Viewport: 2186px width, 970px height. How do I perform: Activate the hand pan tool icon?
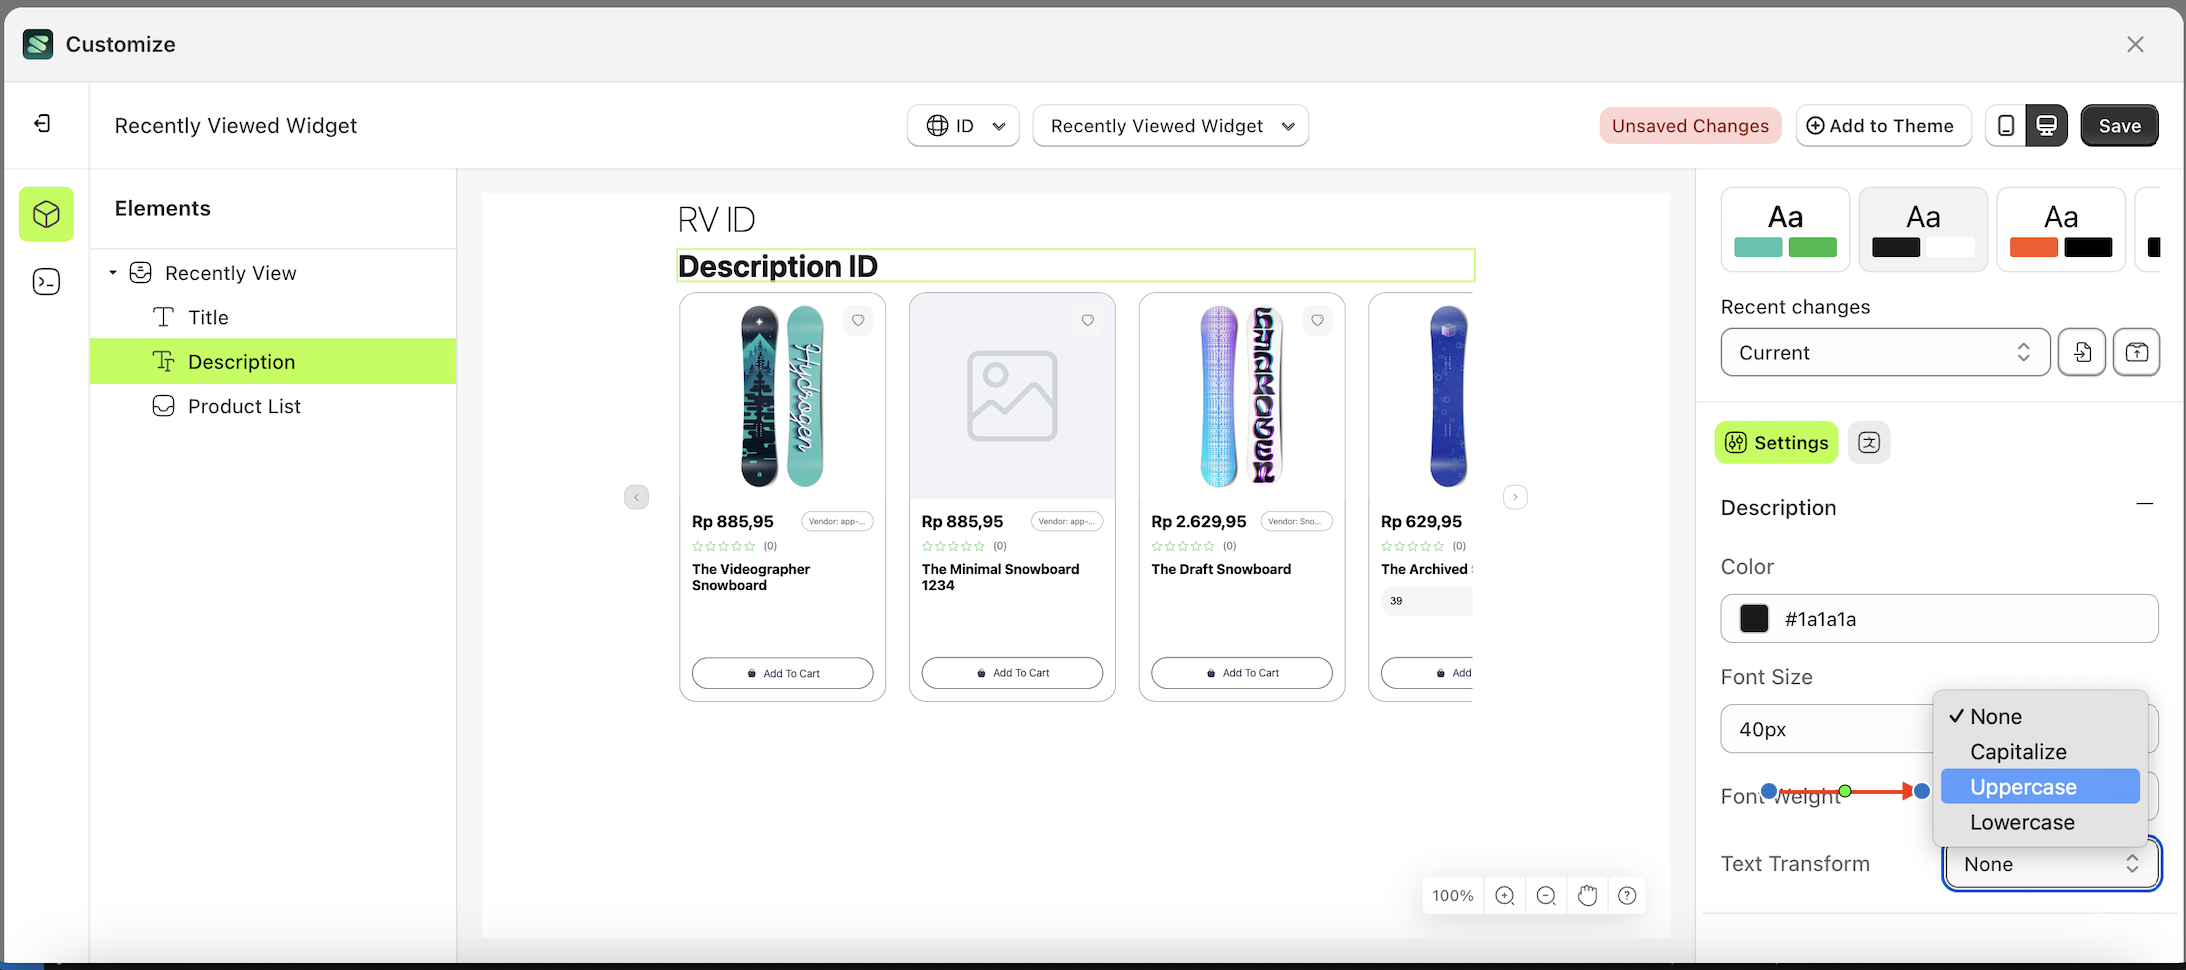tap(1586, 895)
